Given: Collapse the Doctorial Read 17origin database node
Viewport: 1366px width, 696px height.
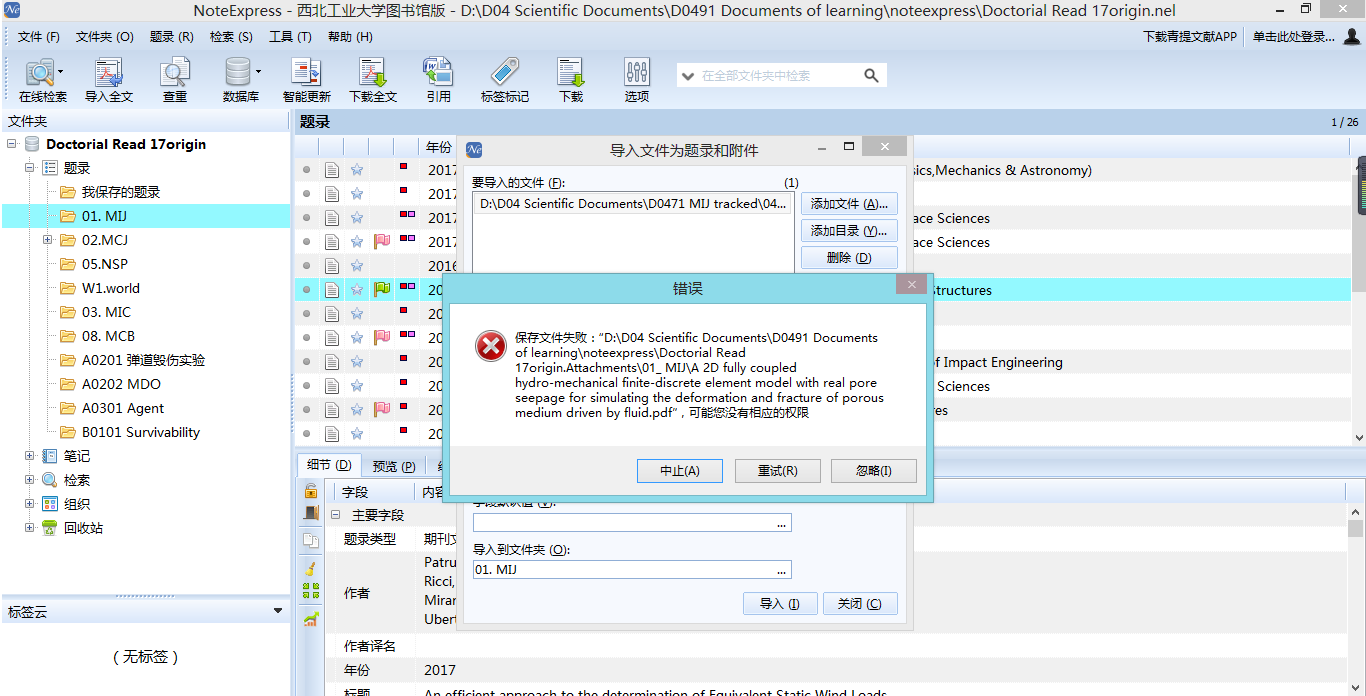Looking at the screenshot, I should point(12,144).
